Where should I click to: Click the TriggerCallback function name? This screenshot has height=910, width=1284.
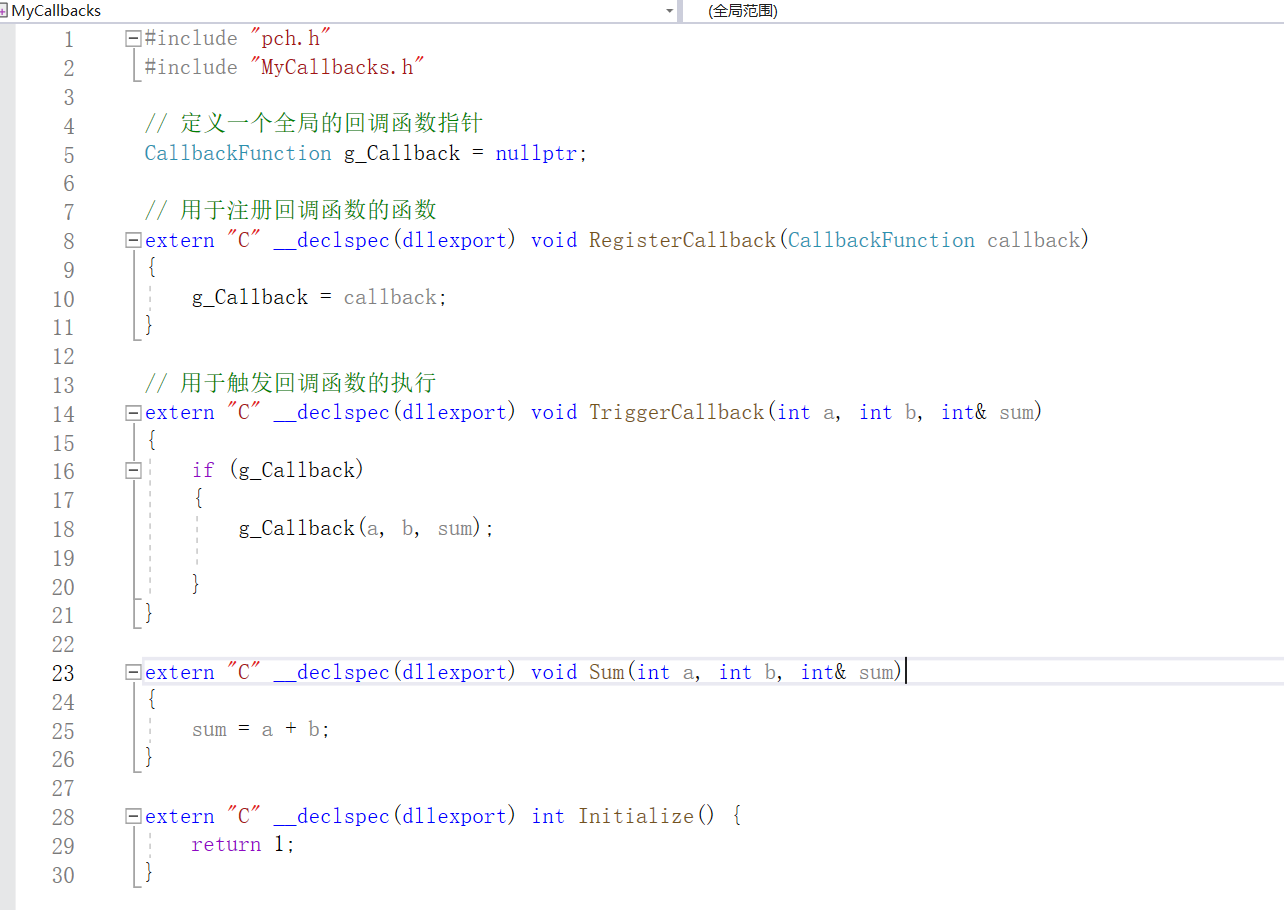pyautogui.click(x=675, y=412)
